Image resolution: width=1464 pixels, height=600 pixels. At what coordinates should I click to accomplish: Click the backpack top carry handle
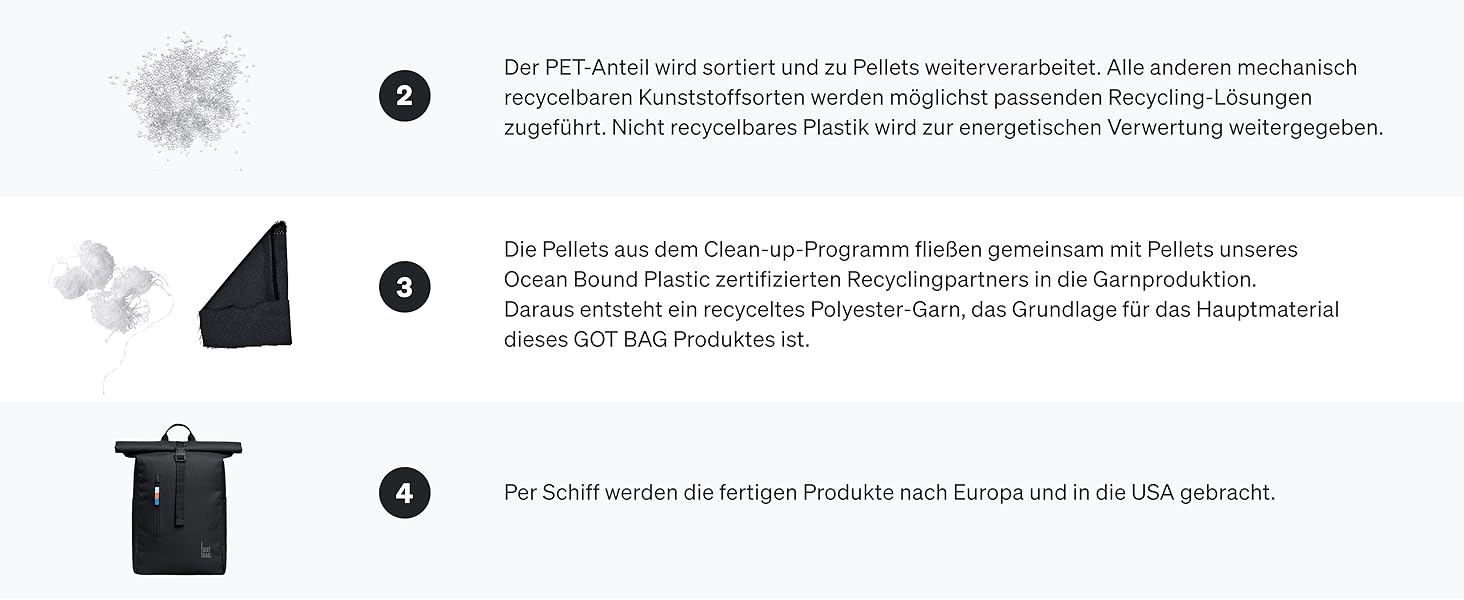pyautogui.click(x=178, y=432)
